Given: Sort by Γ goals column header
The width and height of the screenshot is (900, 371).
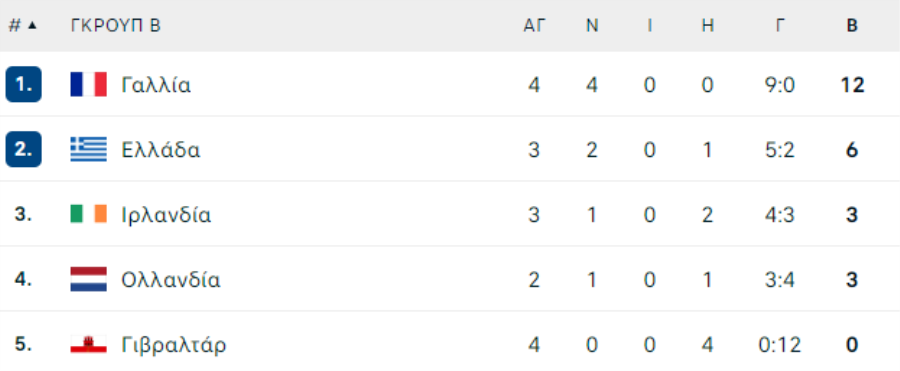Looking at the screenshot, I should click(780, 26).
